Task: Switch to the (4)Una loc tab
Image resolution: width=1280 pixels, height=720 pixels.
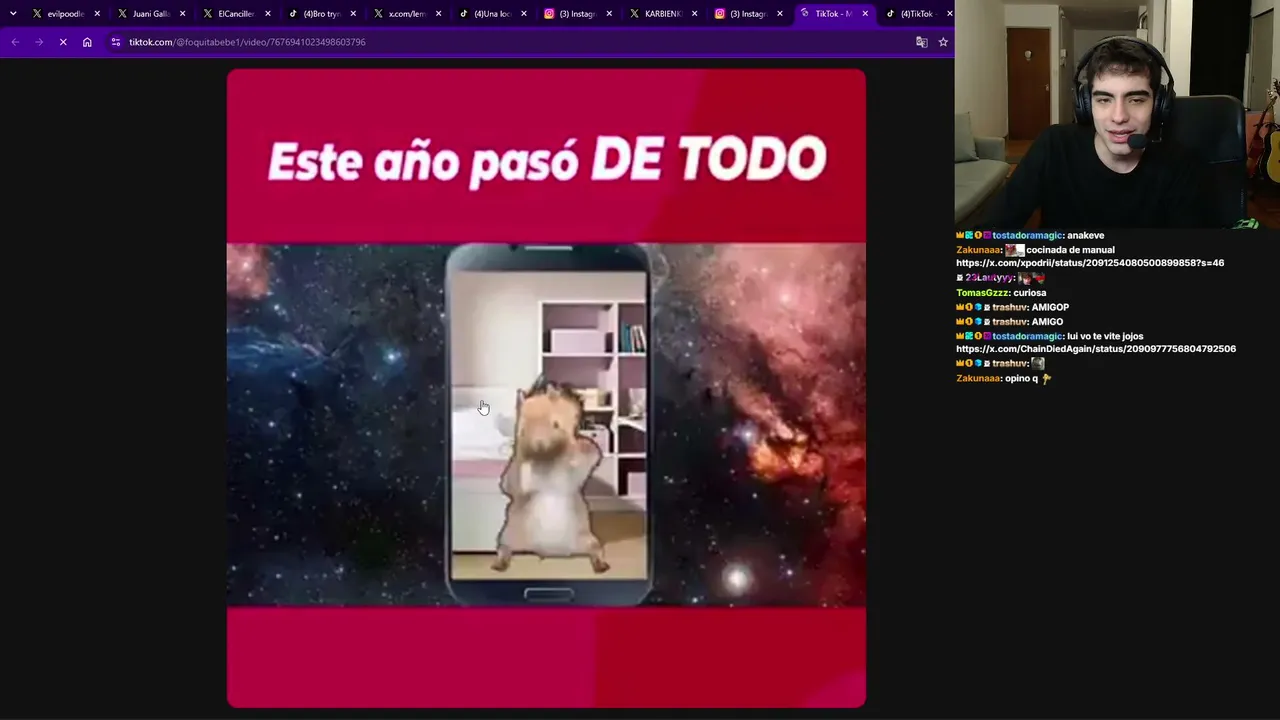Action: click(493, 14)
